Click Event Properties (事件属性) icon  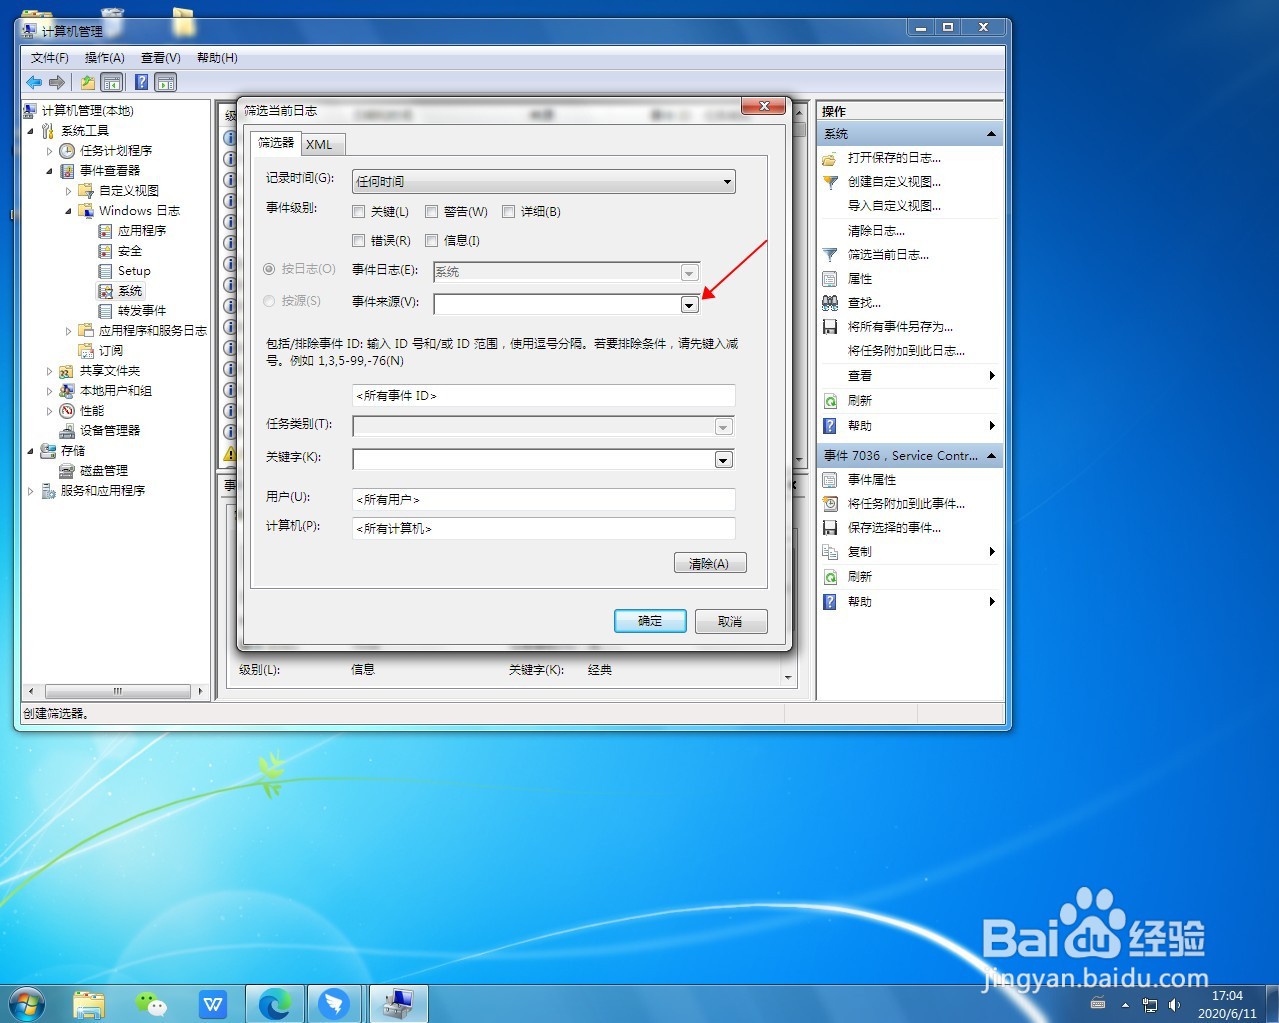pyautogui.click(x=830, y=480)
